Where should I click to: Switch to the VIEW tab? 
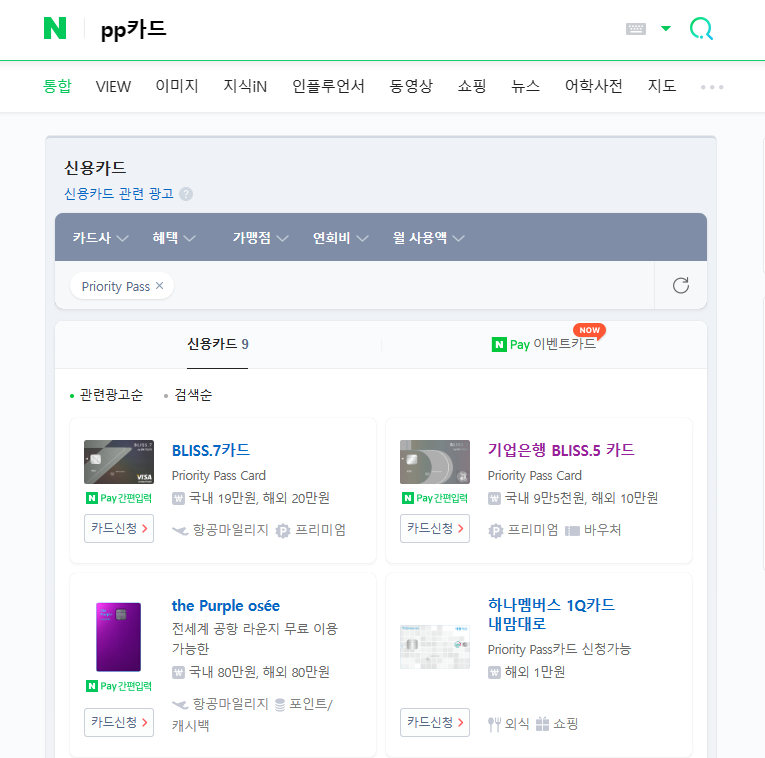(113, 86)
